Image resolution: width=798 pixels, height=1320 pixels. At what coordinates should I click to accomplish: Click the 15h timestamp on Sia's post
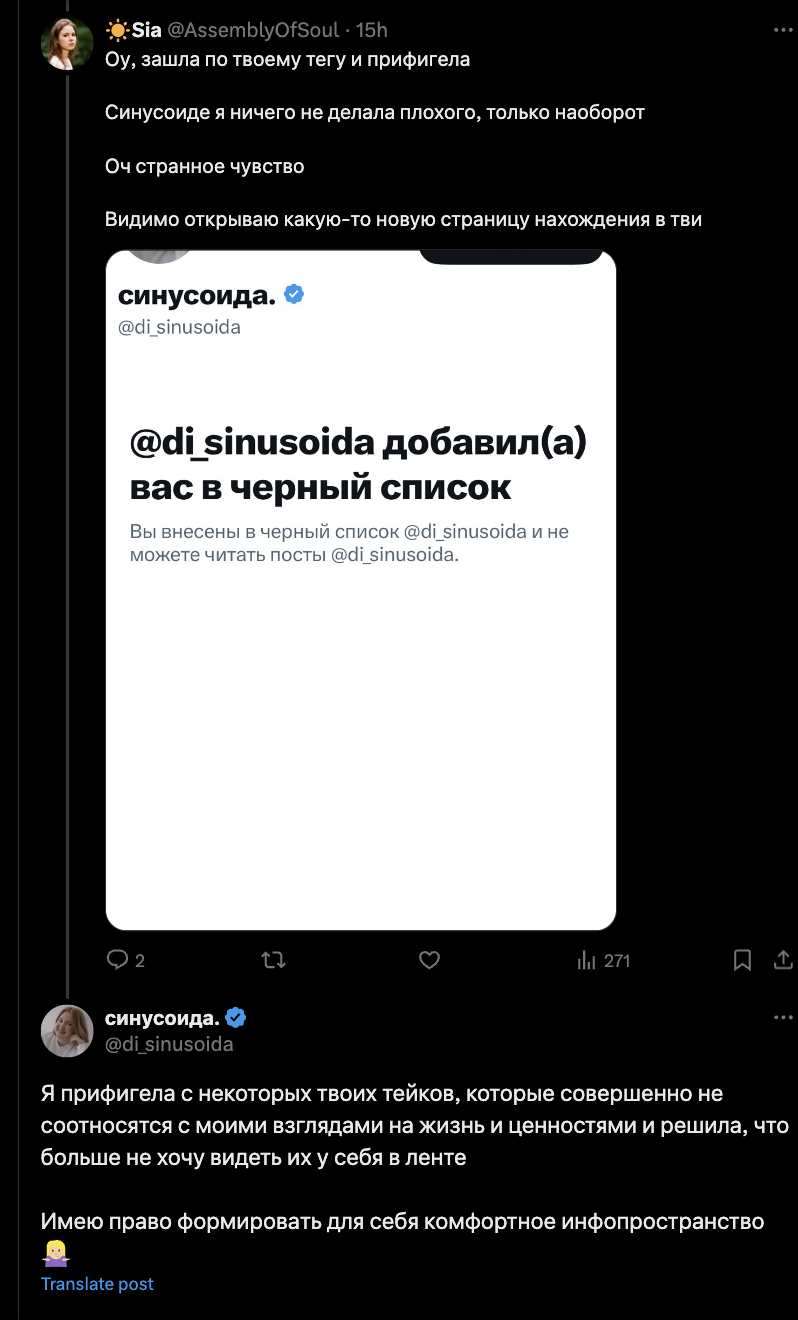(372, 31)
